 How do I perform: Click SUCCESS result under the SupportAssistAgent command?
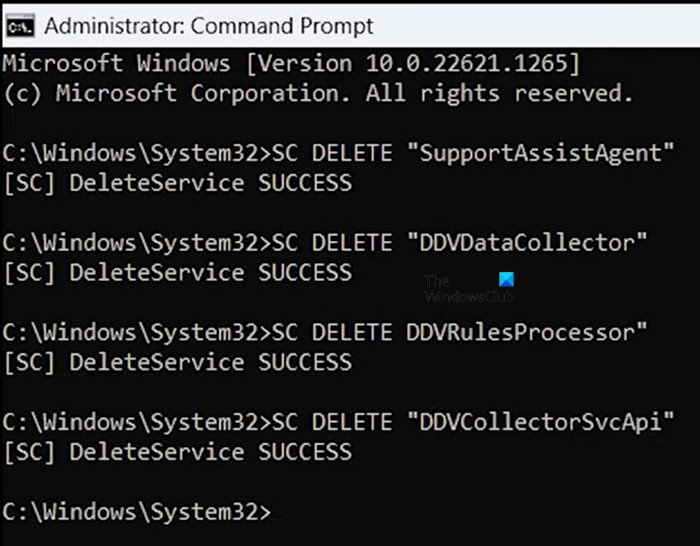tap(304, 183)
